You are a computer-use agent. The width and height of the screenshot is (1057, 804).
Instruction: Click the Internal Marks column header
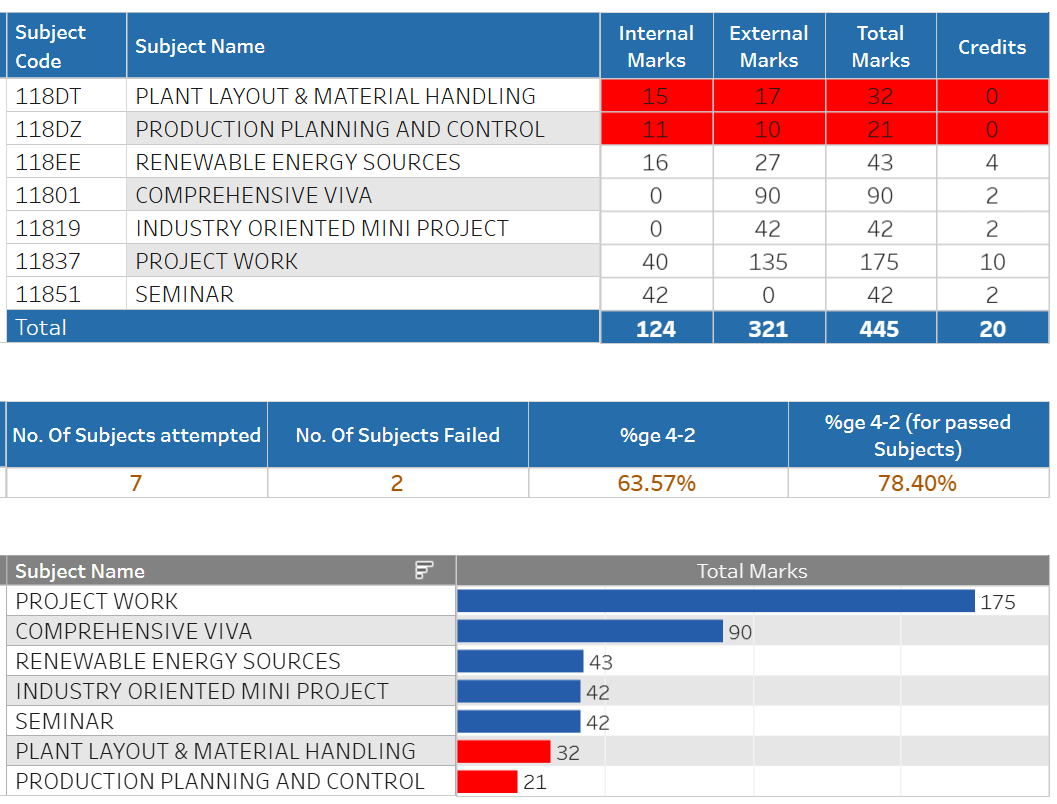656,46
